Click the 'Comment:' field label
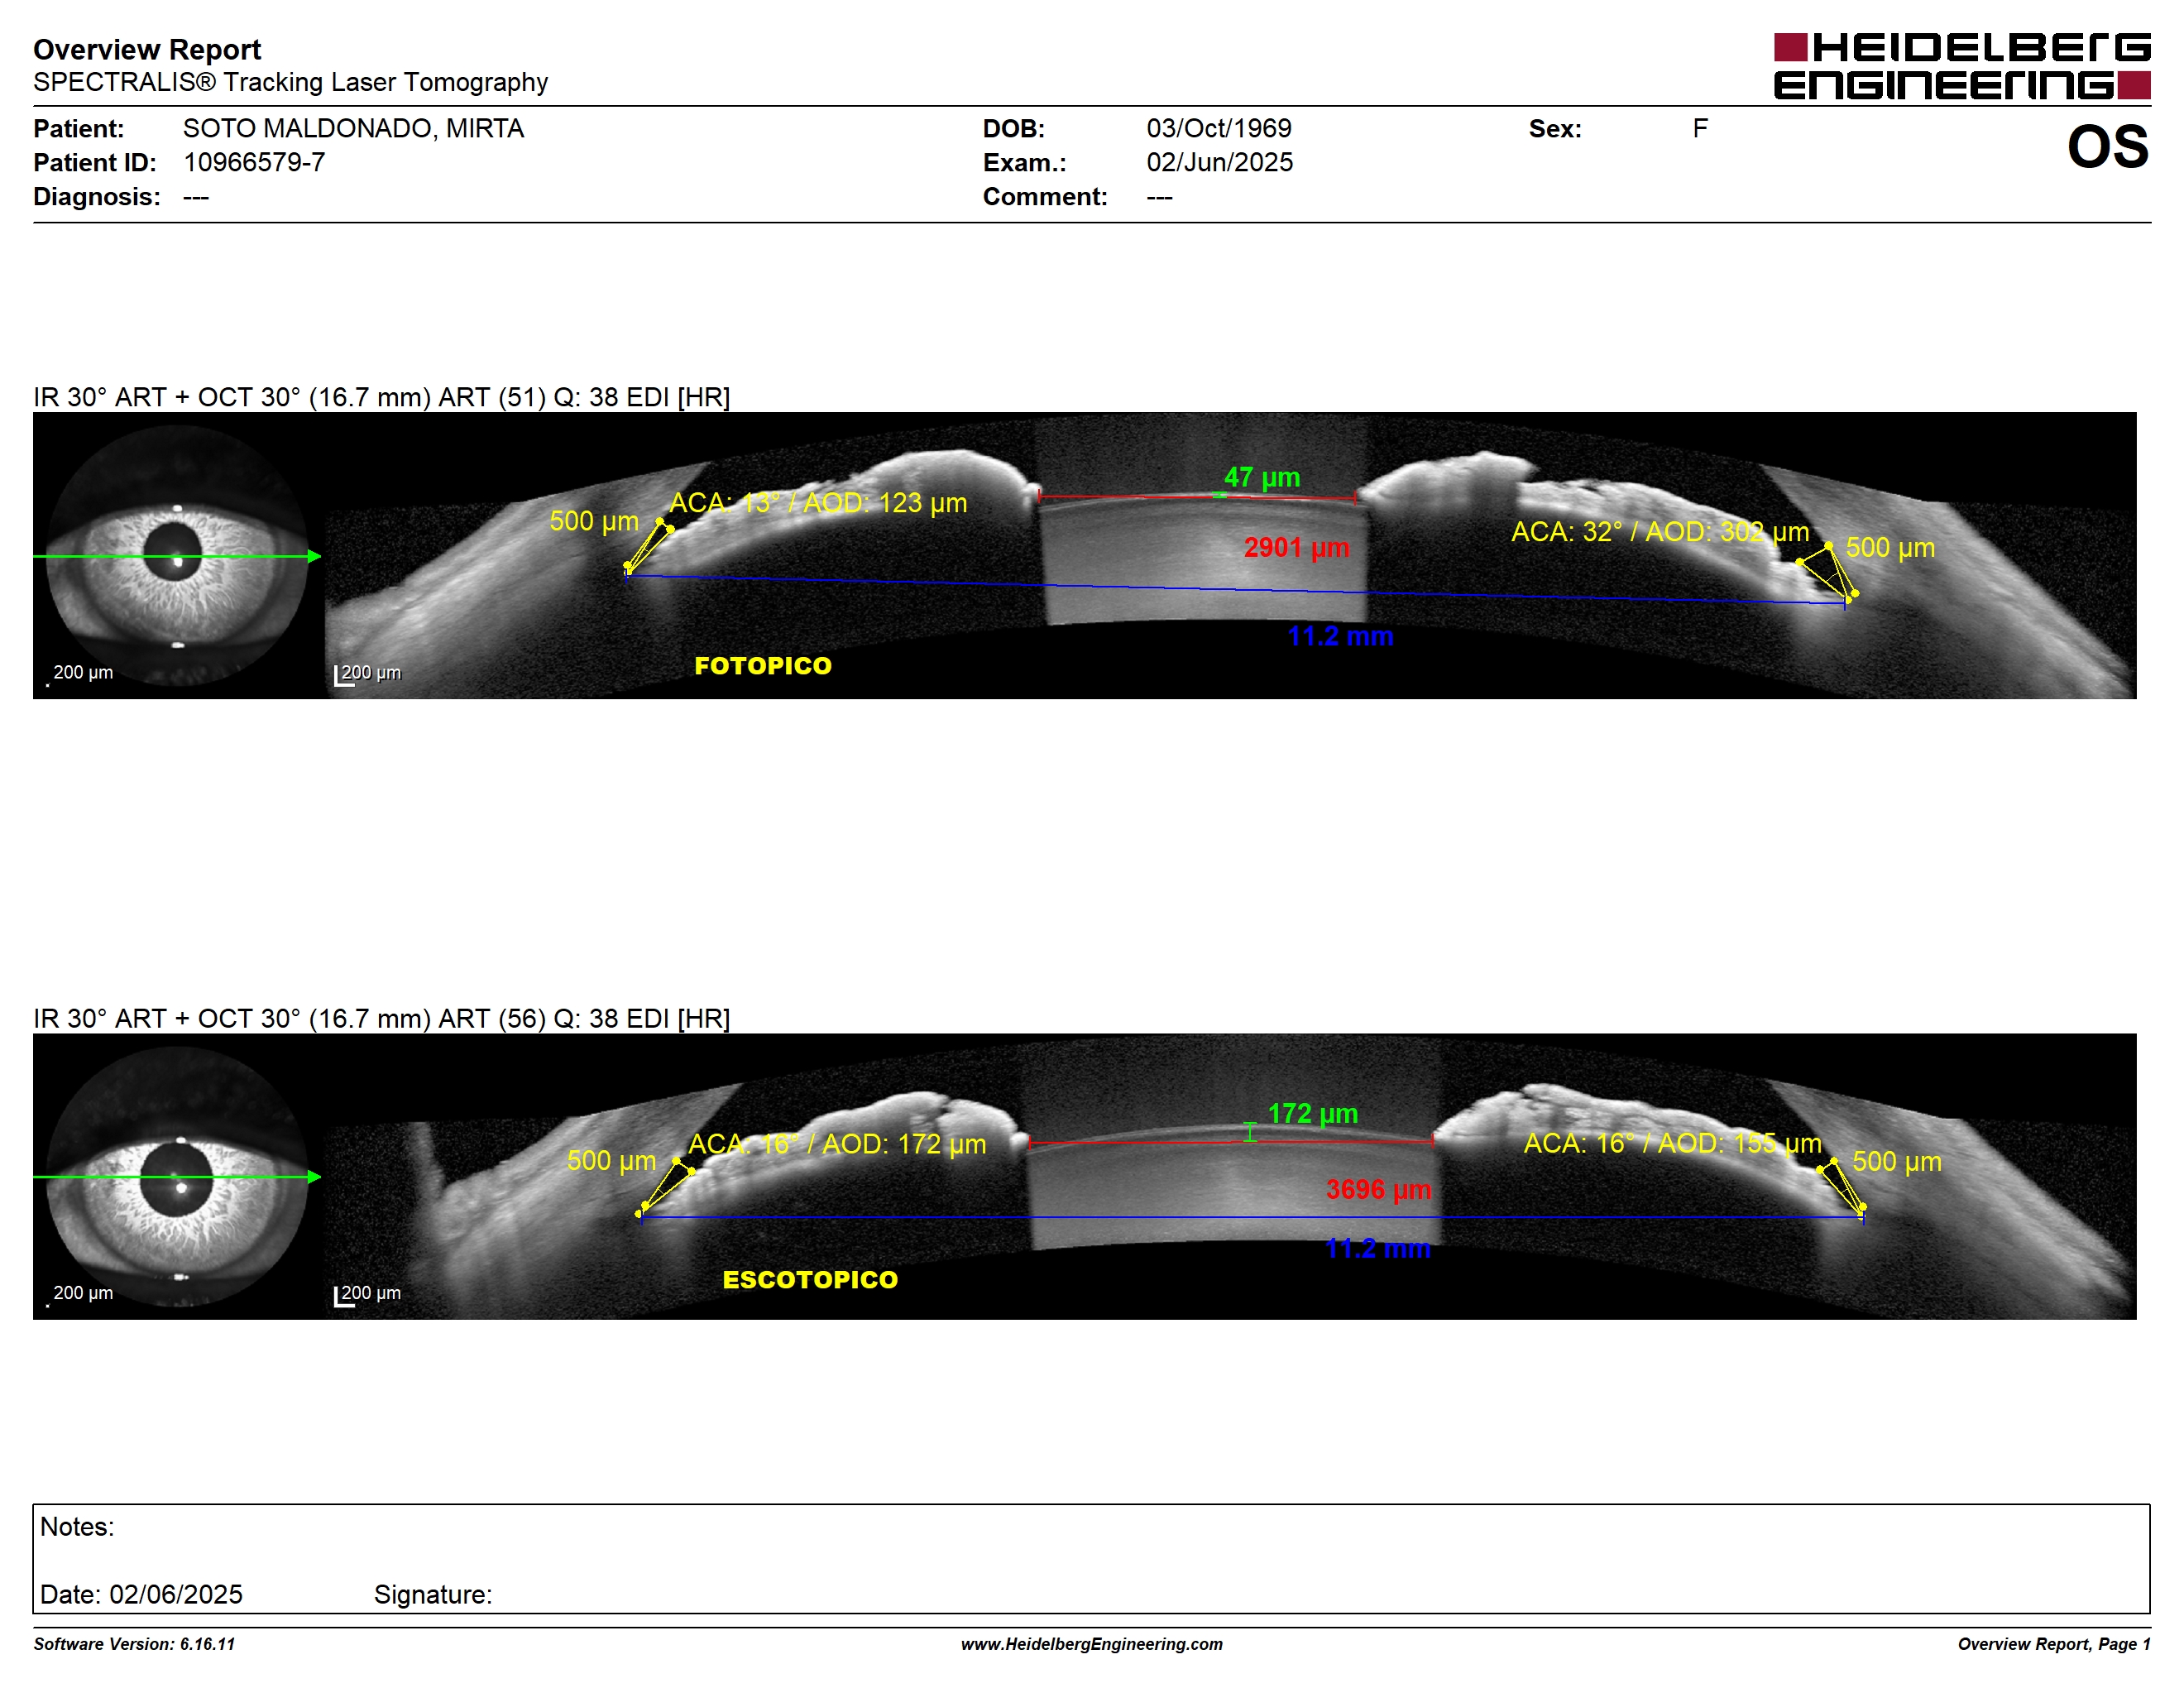This screenshot has width=2184, height=1688. tap(1045, 196)
